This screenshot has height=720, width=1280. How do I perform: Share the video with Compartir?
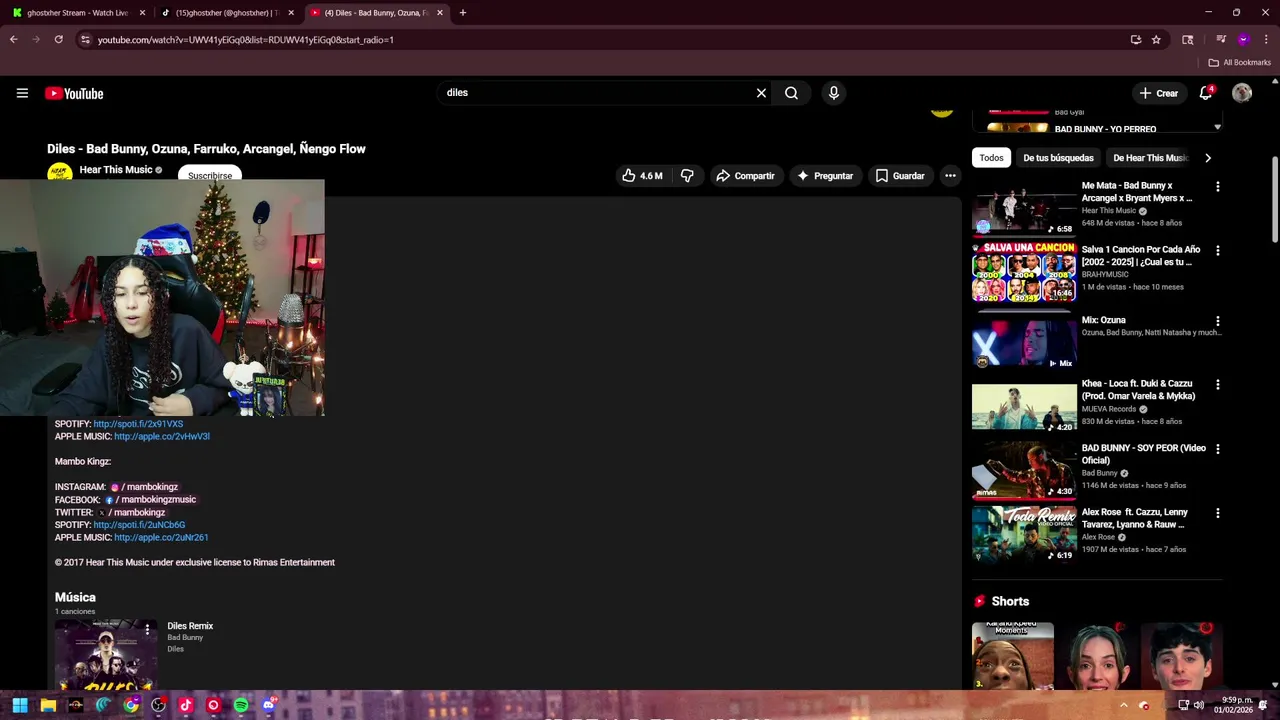pyautogui.click(x=745, y=176)
